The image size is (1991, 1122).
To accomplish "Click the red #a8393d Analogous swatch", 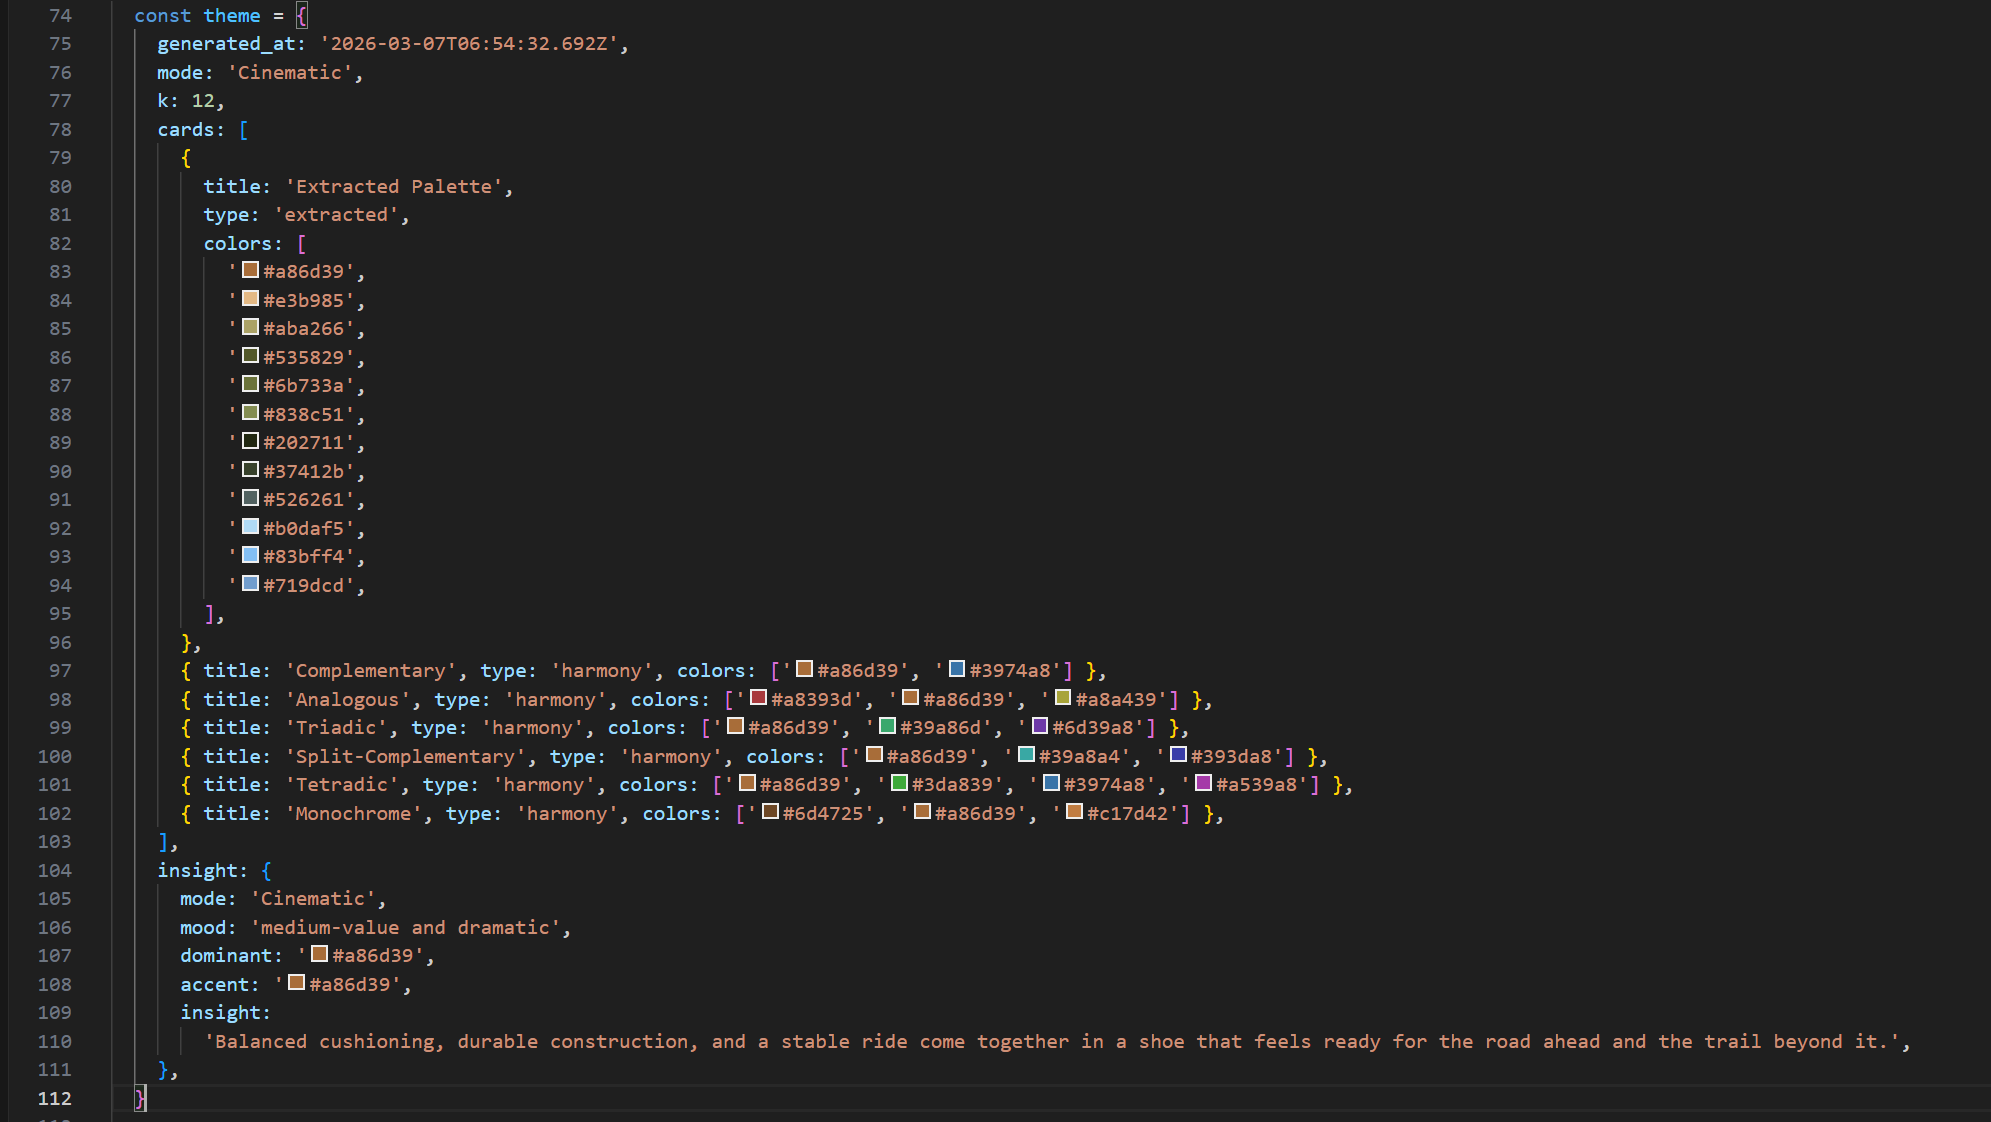I will point(759,698).
